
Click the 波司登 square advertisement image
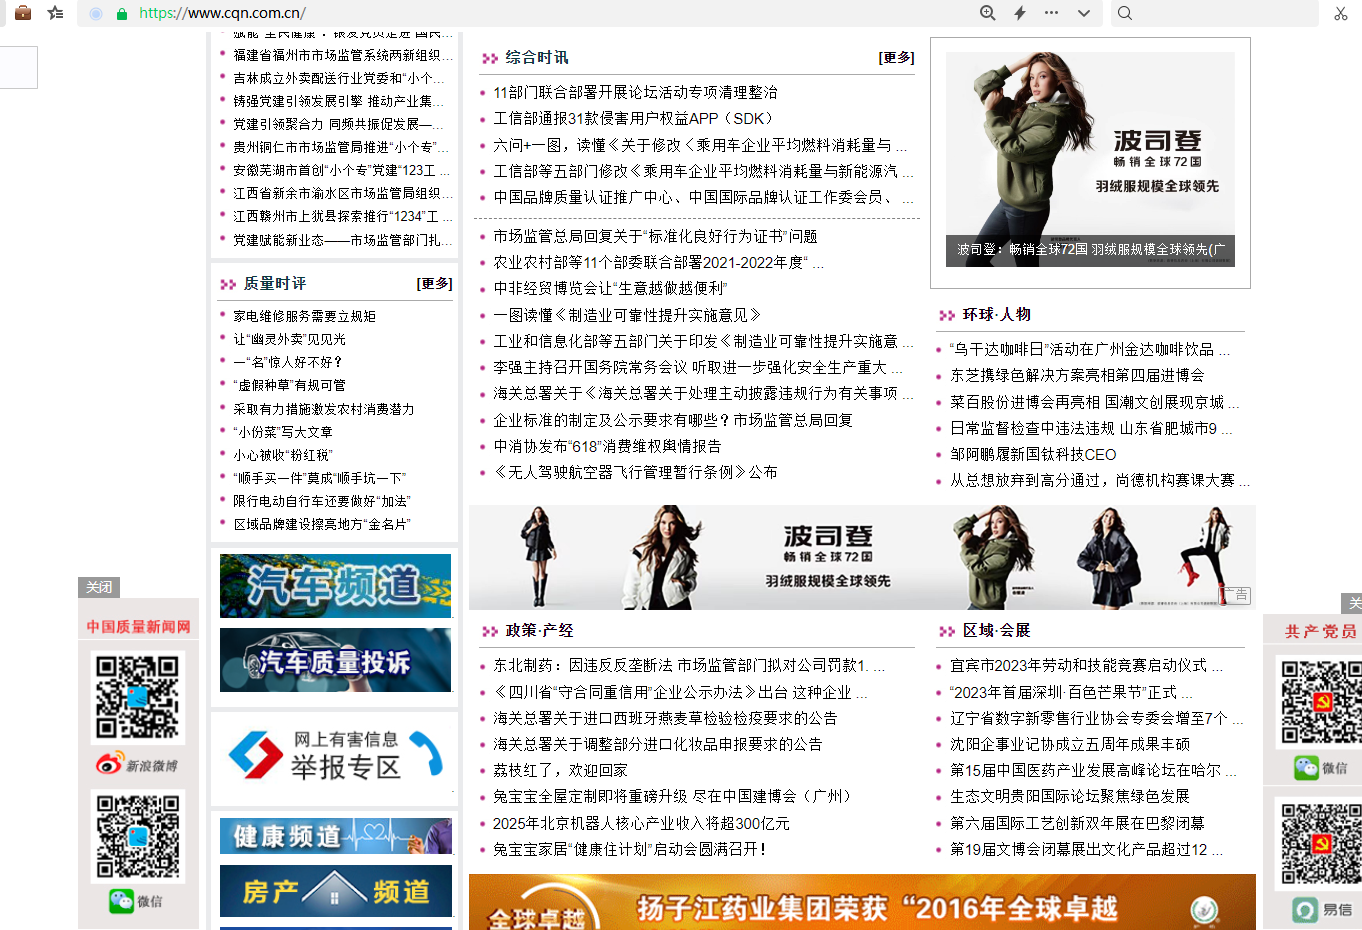coord(1090,160)
